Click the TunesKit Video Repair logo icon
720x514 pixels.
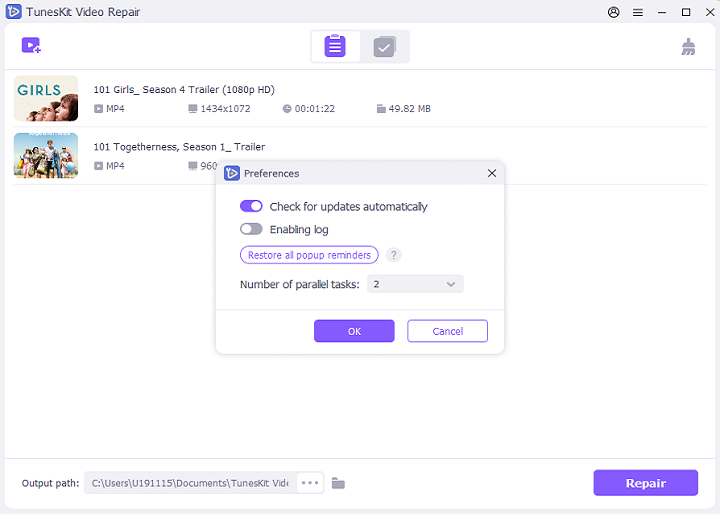(x=13, y=11)
